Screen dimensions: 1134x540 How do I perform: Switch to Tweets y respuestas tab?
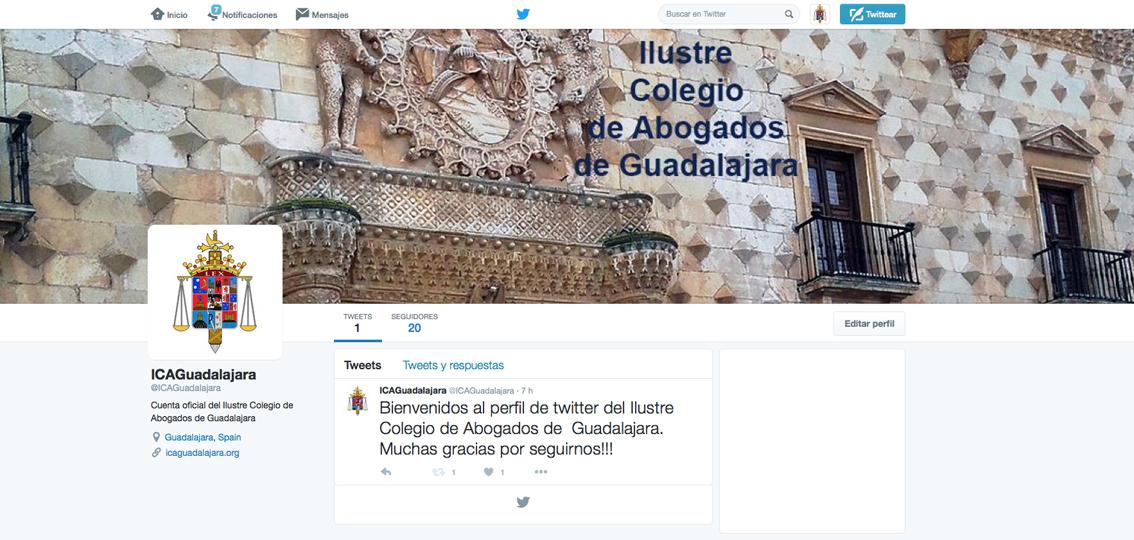pyautogui.click(x=453, y=365)
